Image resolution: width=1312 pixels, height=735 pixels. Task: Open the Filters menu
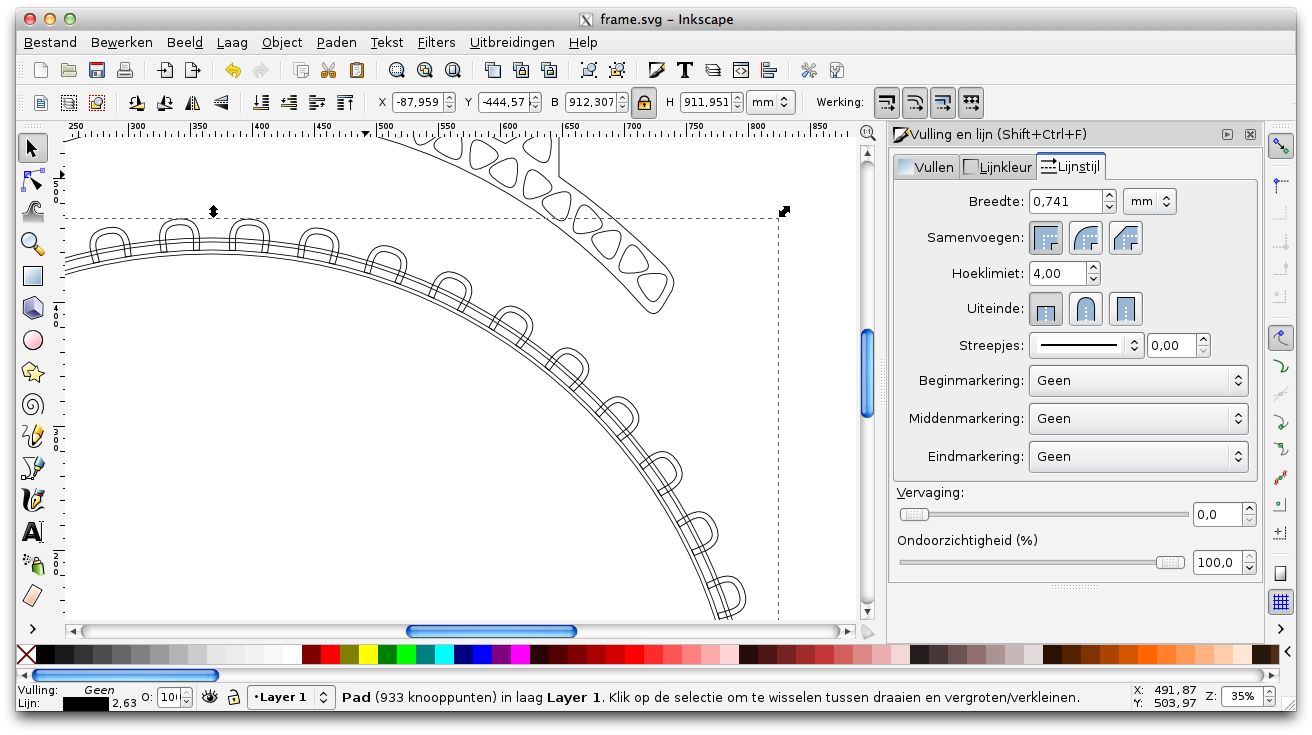coord(436,42)
